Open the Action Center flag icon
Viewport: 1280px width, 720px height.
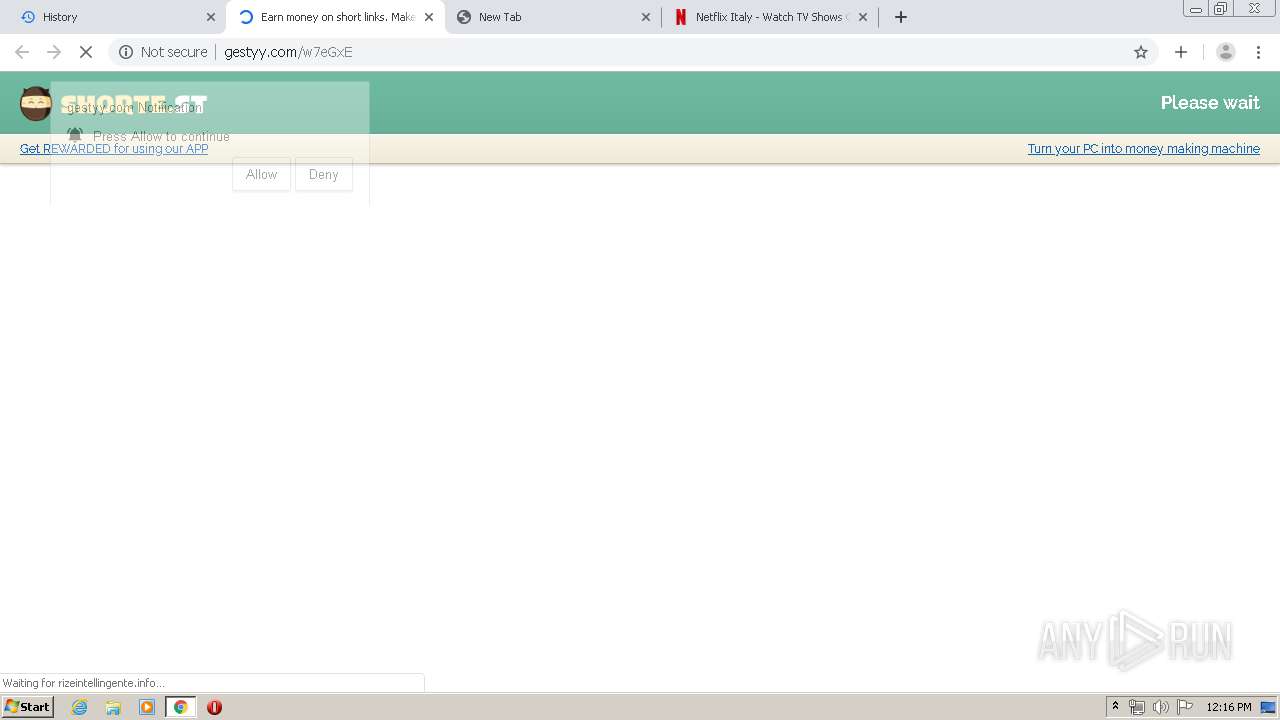pyautogui.click(x=1185, y=707)
